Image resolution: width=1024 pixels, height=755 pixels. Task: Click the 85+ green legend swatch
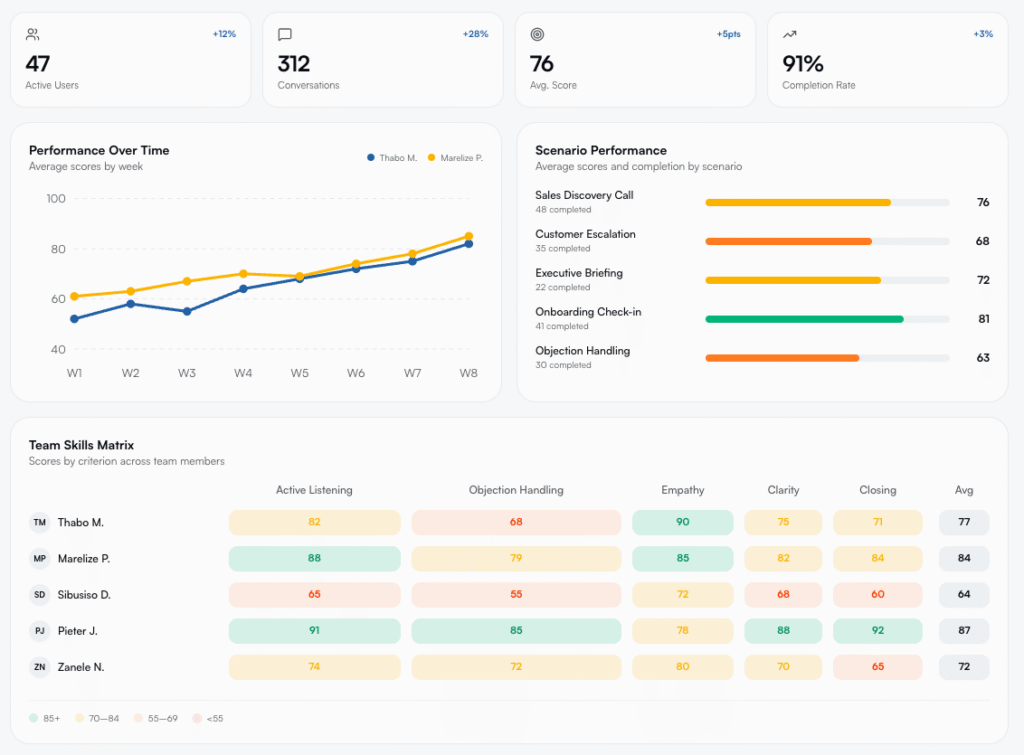33,718
